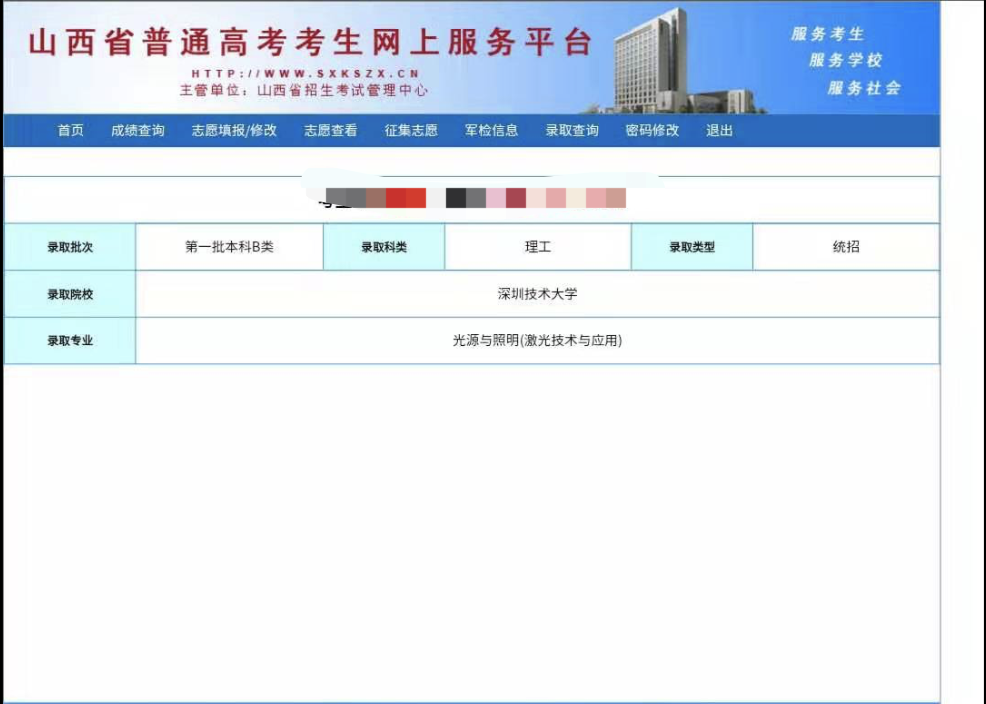This screenshot has height=704, width=986.
Task: Click the 录取科类 header cell
Action: tap(384, 247)
